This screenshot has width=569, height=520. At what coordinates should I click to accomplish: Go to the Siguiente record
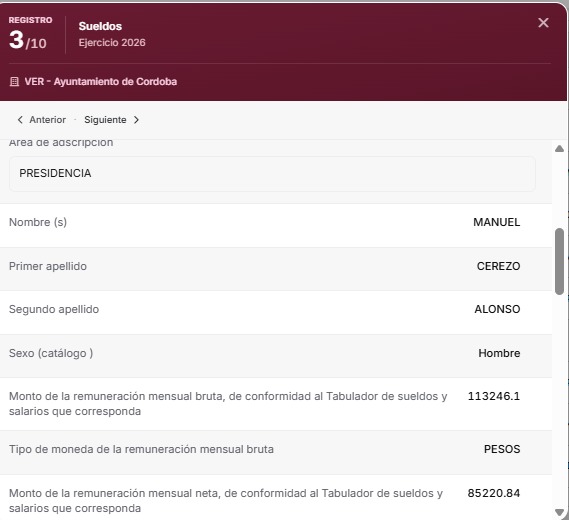click(111, 120)
